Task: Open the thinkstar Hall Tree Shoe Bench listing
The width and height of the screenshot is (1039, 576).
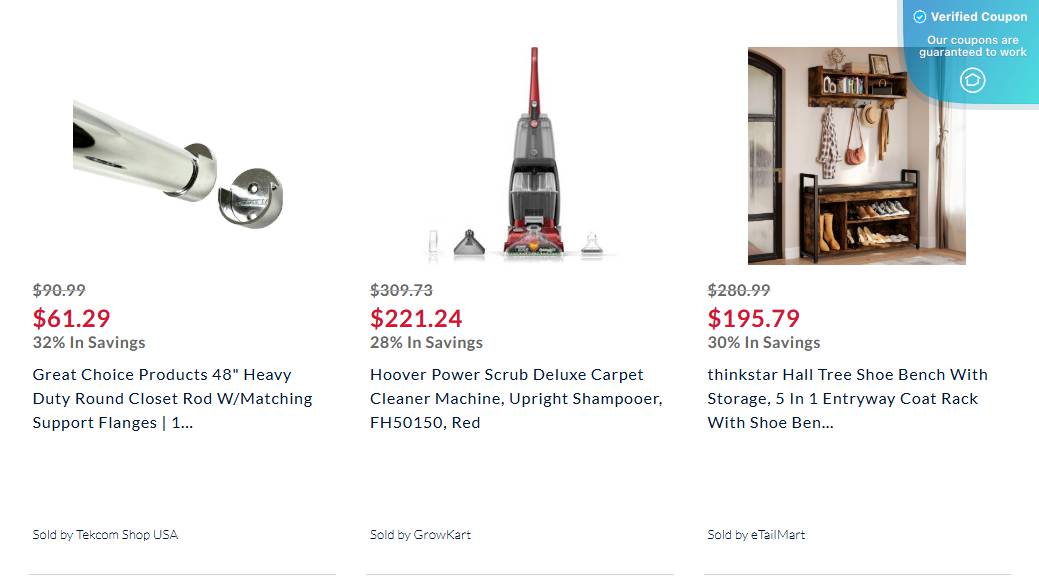Action: 848,398
